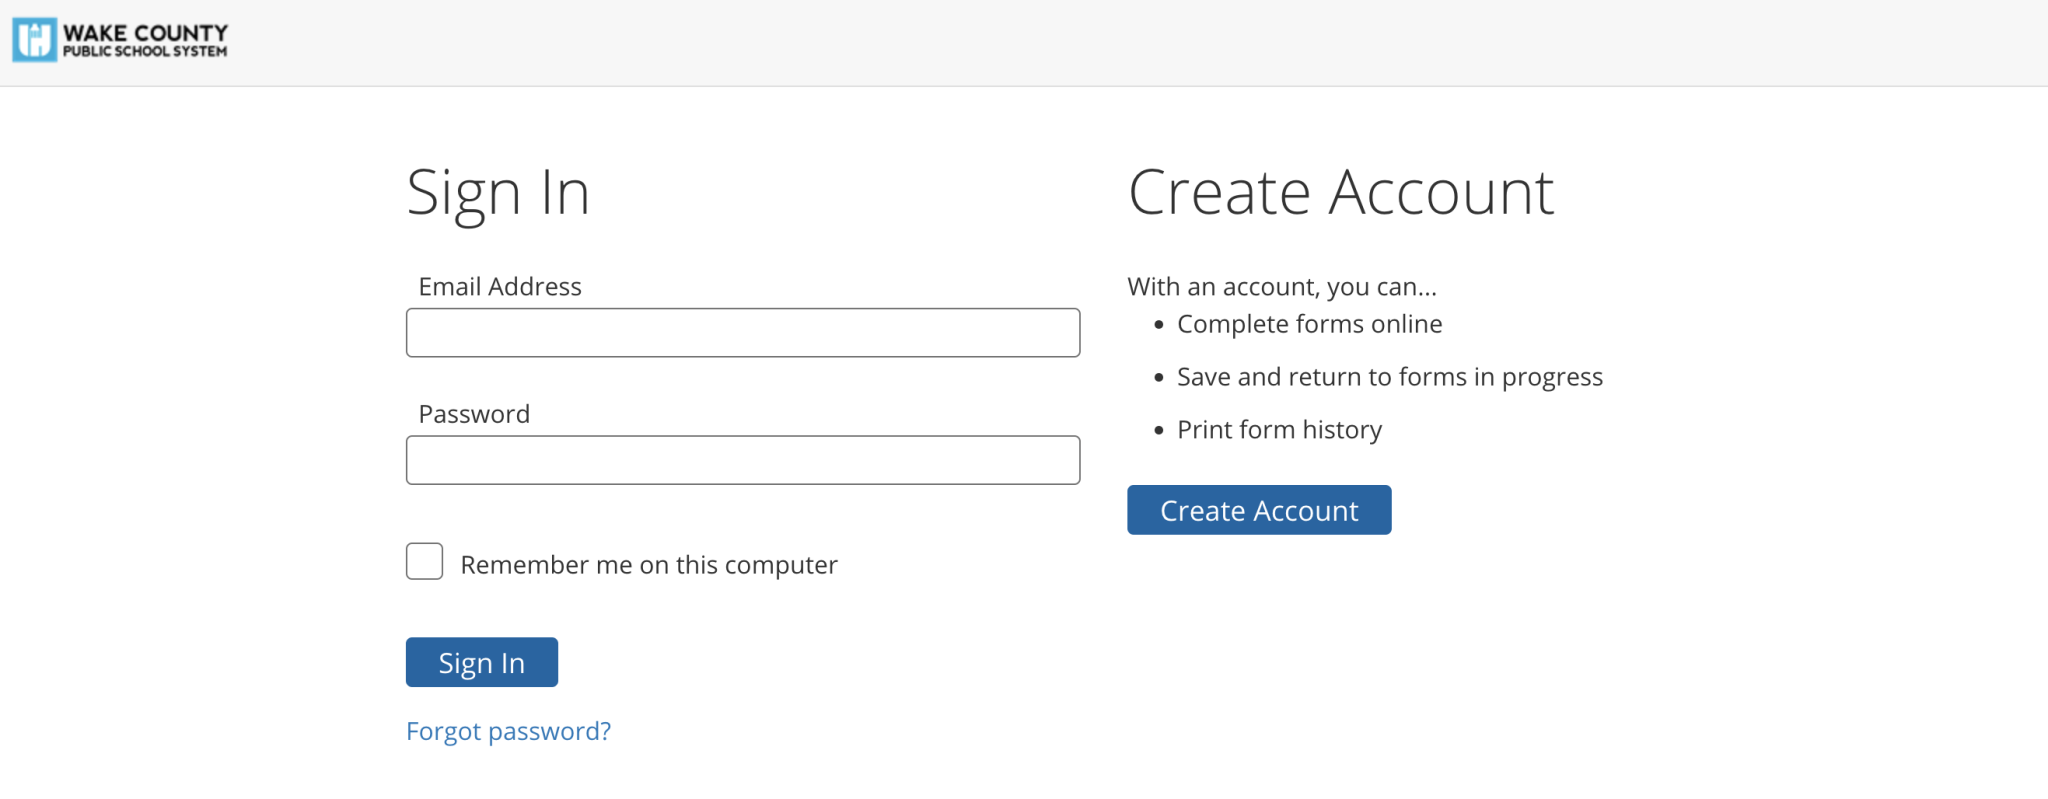Click the bullet before 'Complete forms online'
The height and width of the screenshot is (799, 2048).
[x=1159, y=325]
